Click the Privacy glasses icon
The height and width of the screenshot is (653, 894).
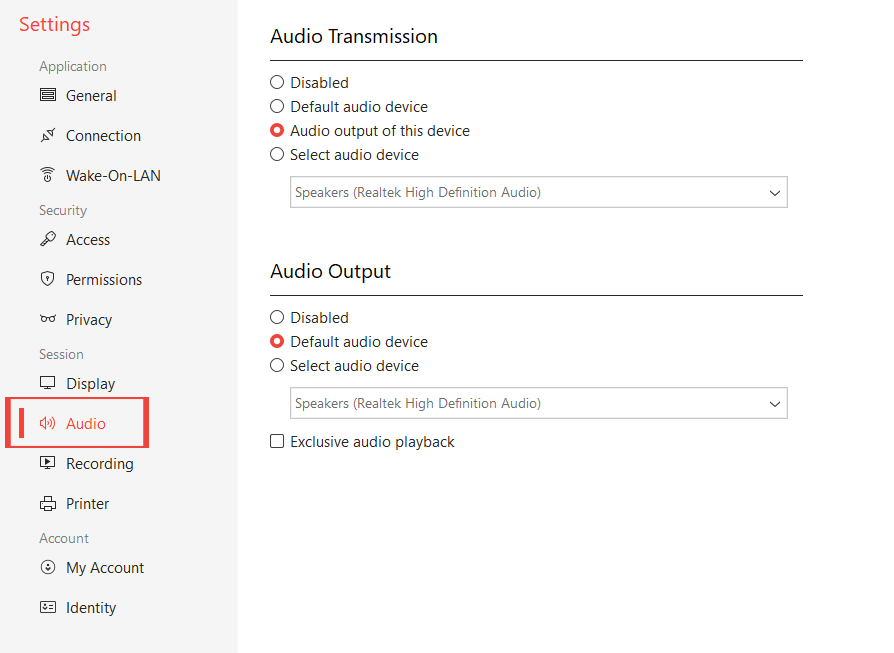point(47,320)
